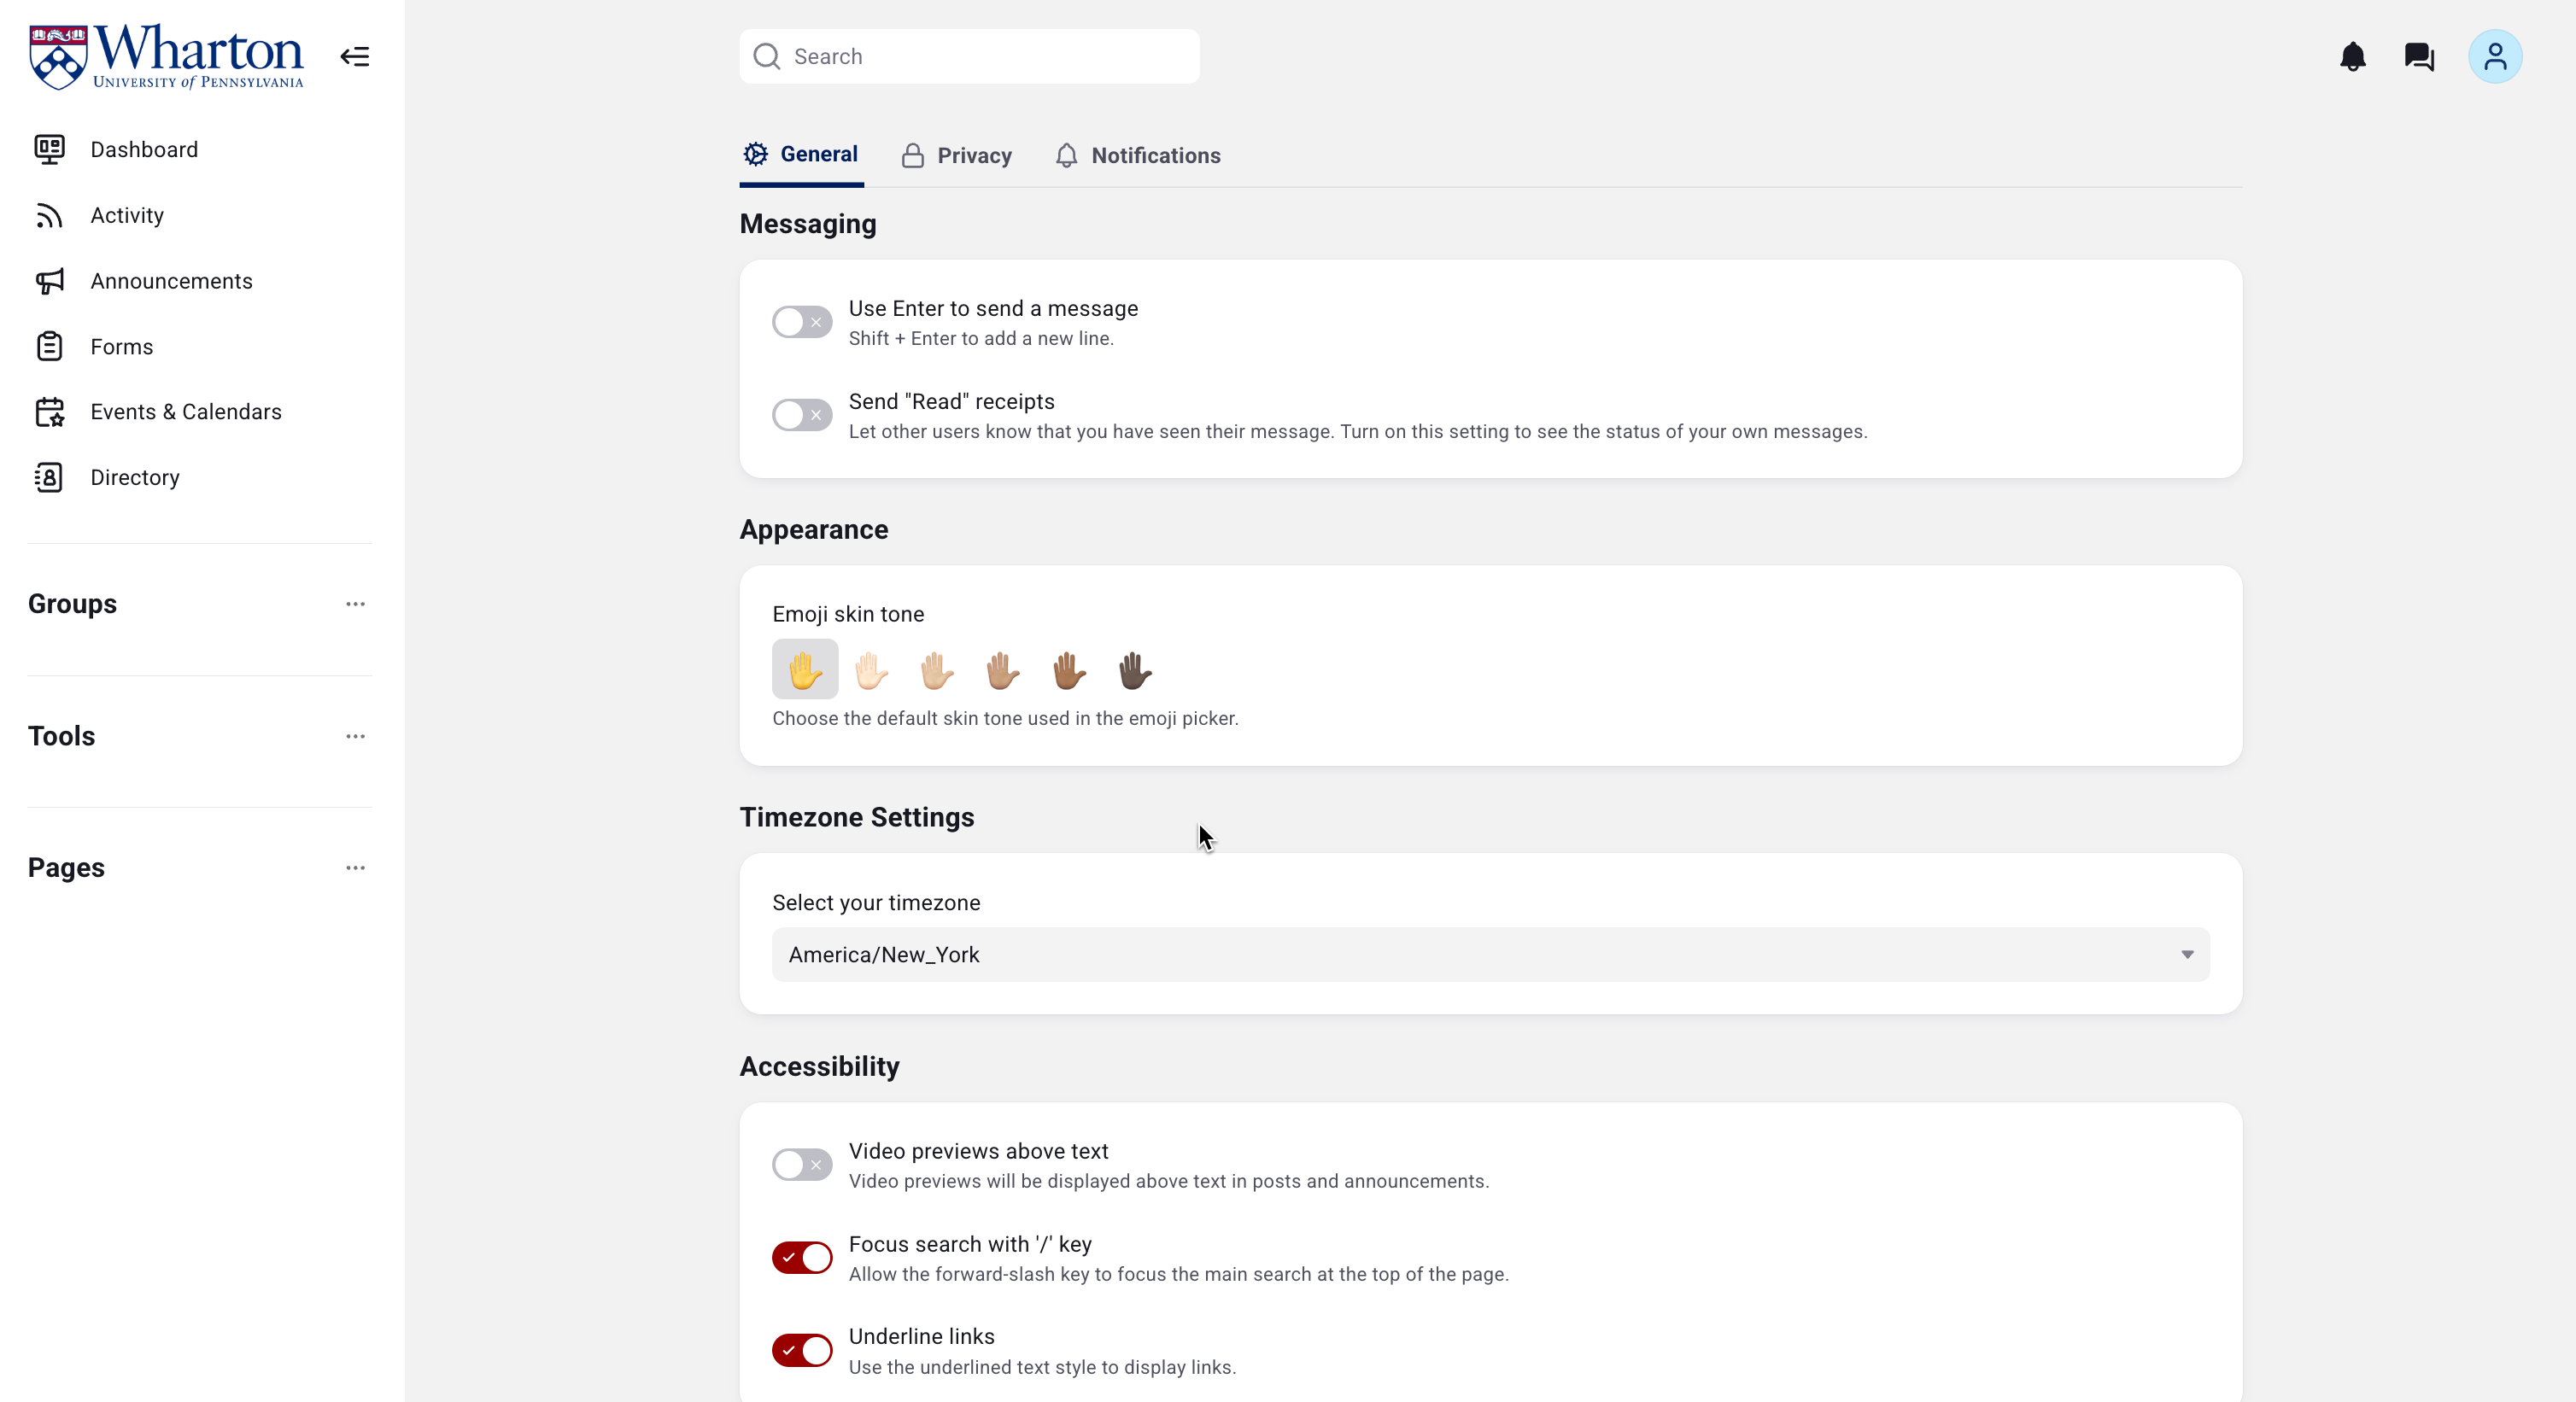Open the Directory link in sidebar

pyautogui.click(x=134, y=478)
